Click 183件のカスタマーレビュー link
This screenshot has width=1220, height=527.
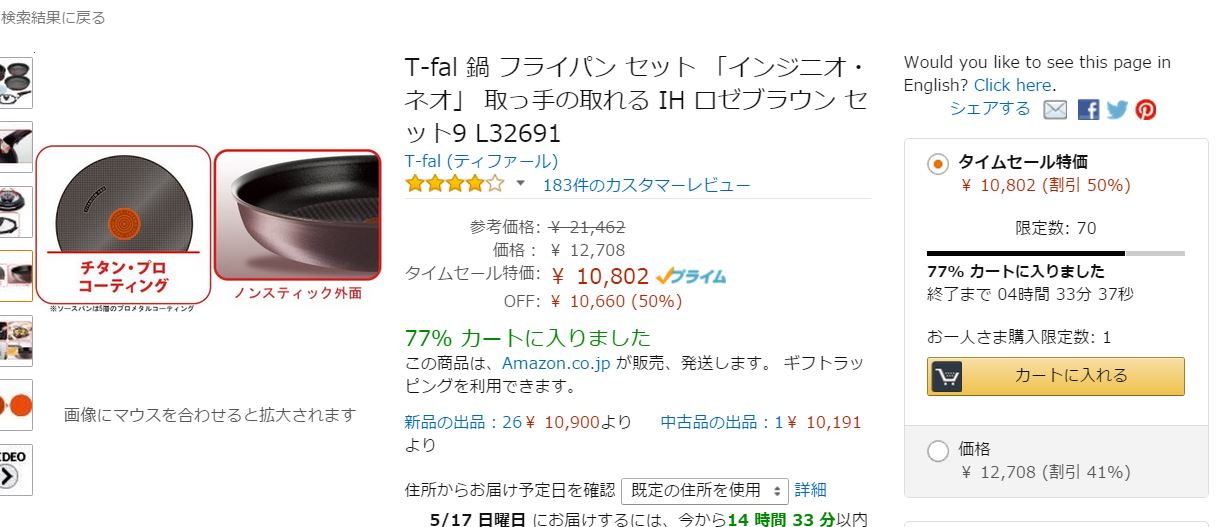tap(646, 185)
